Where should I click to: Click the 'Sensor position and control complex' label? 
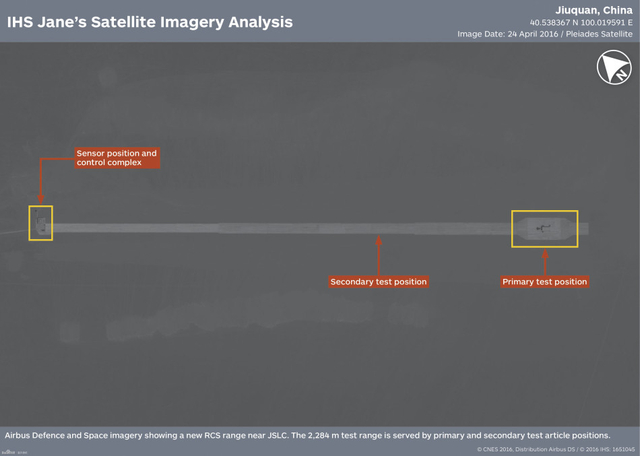pos(117,158)
